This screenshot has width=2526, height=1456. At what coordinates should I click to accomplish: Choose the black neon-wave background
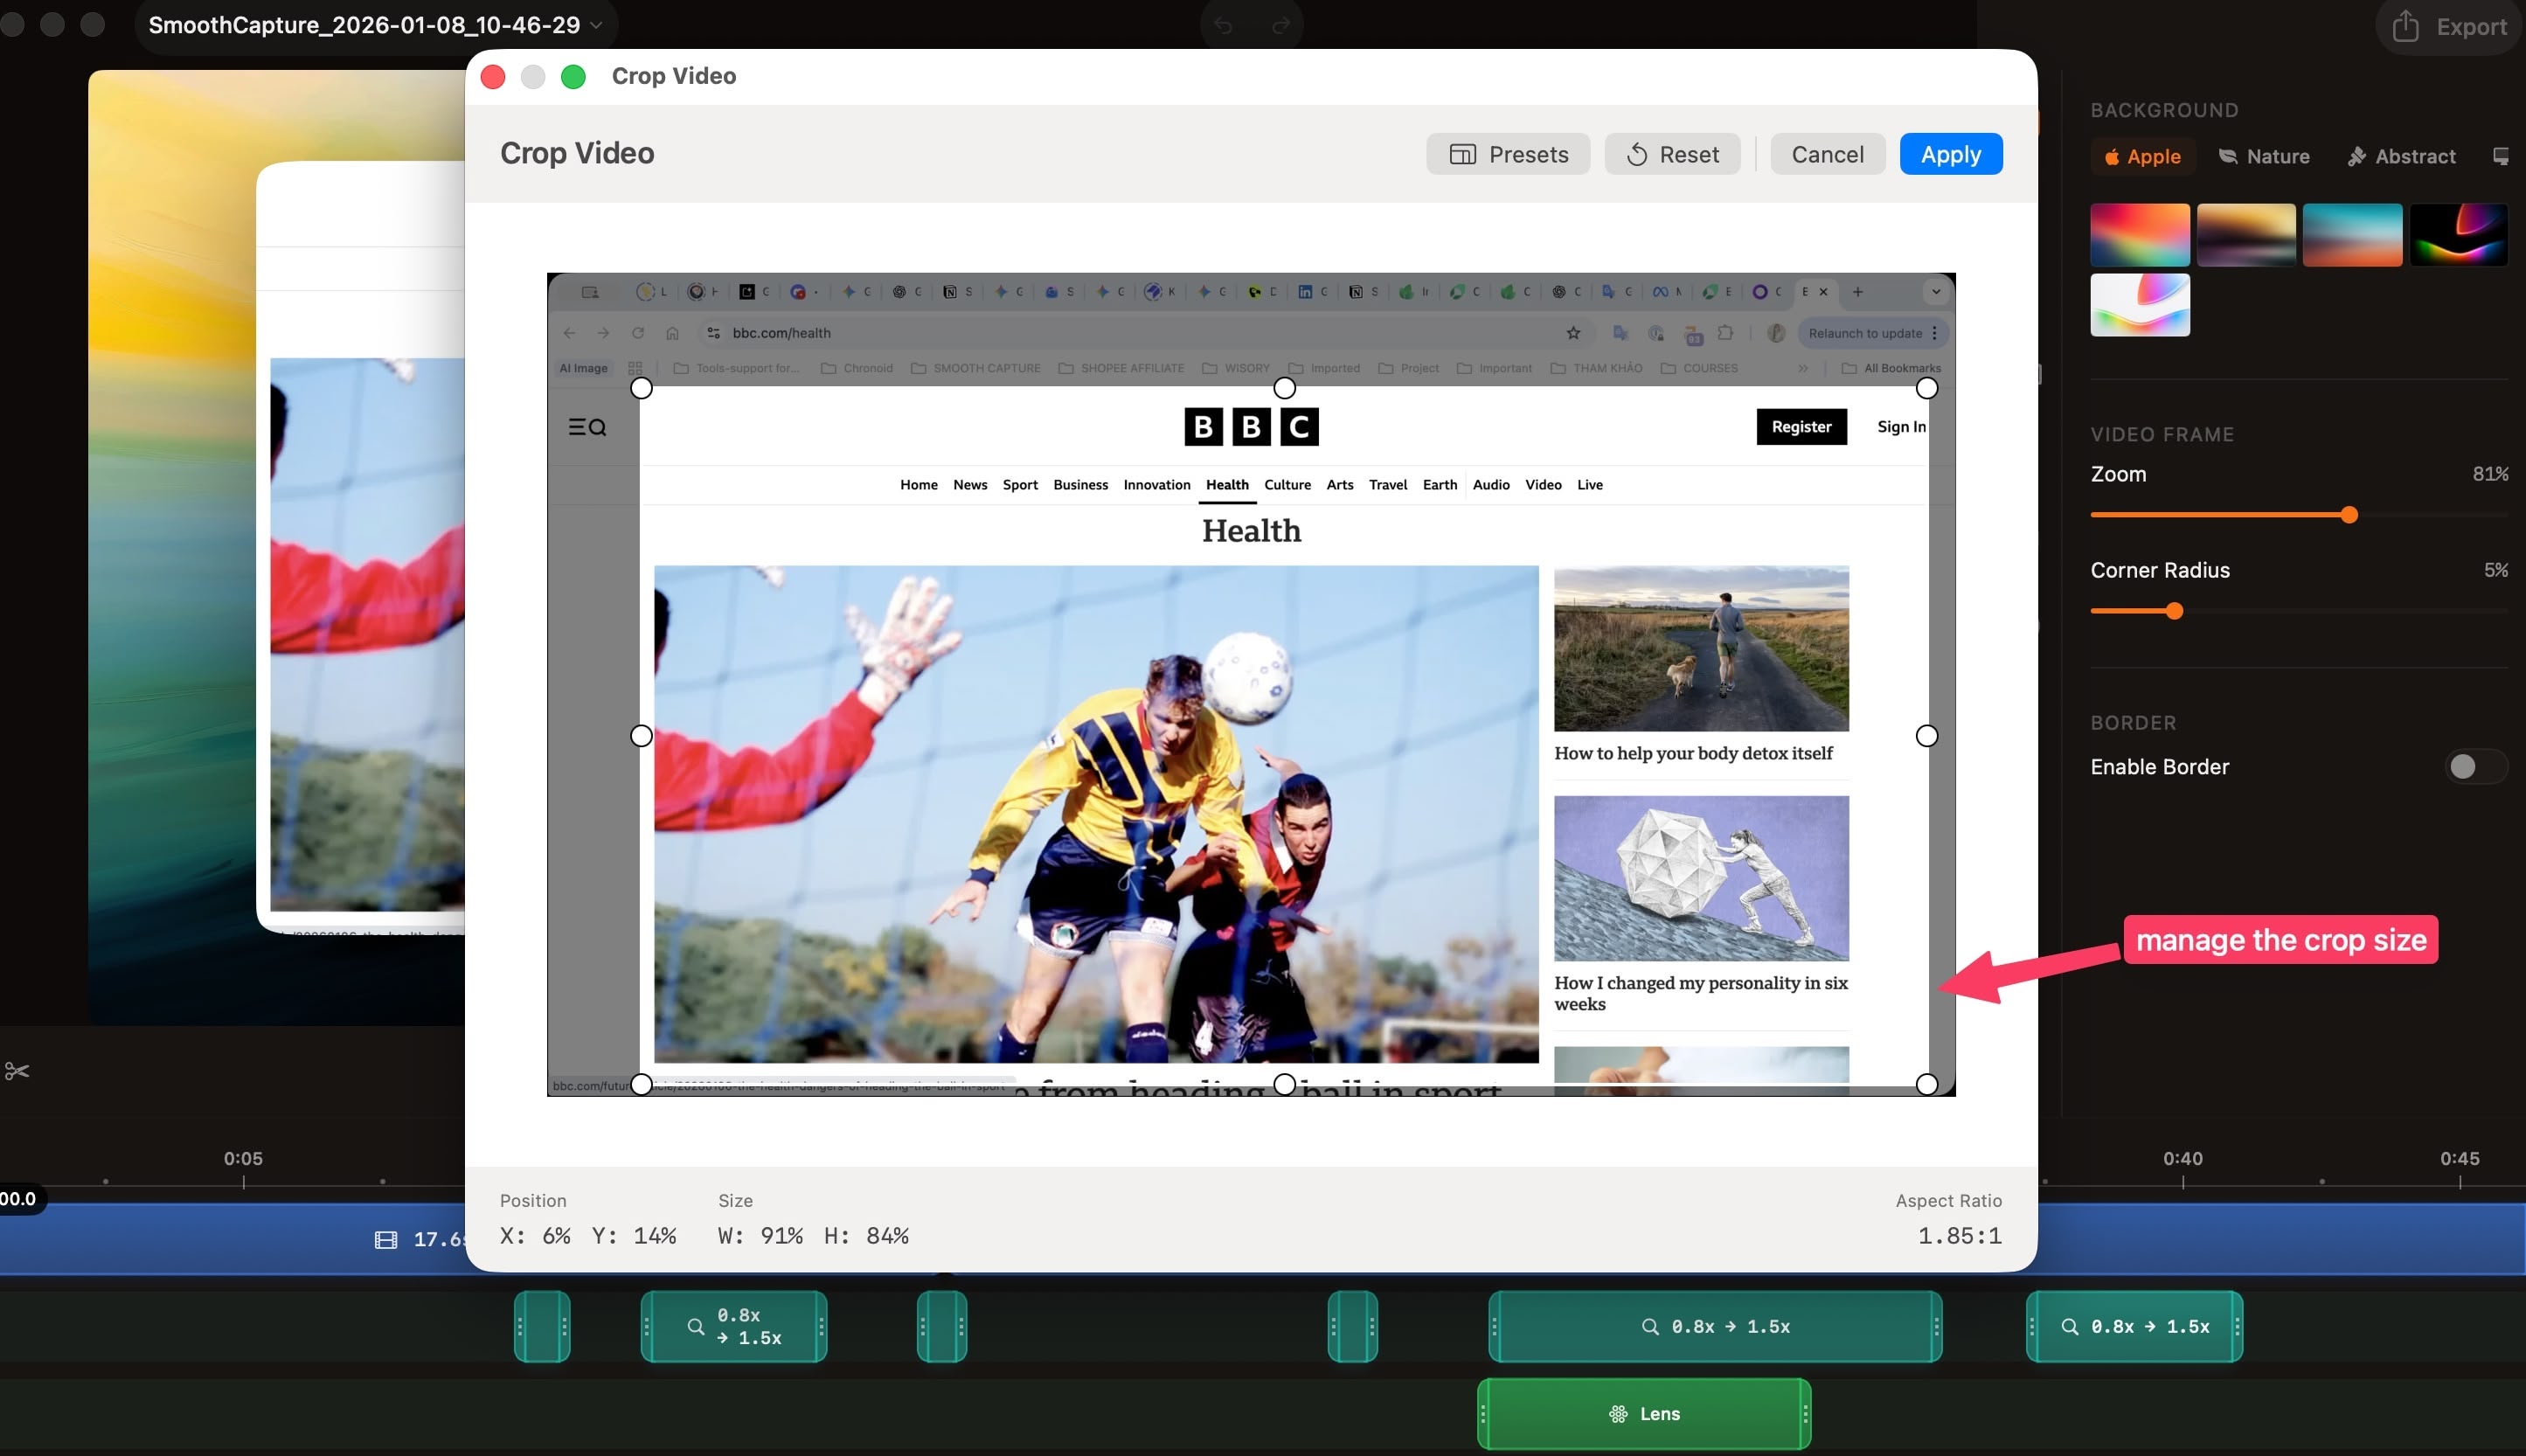(2458, 235)
